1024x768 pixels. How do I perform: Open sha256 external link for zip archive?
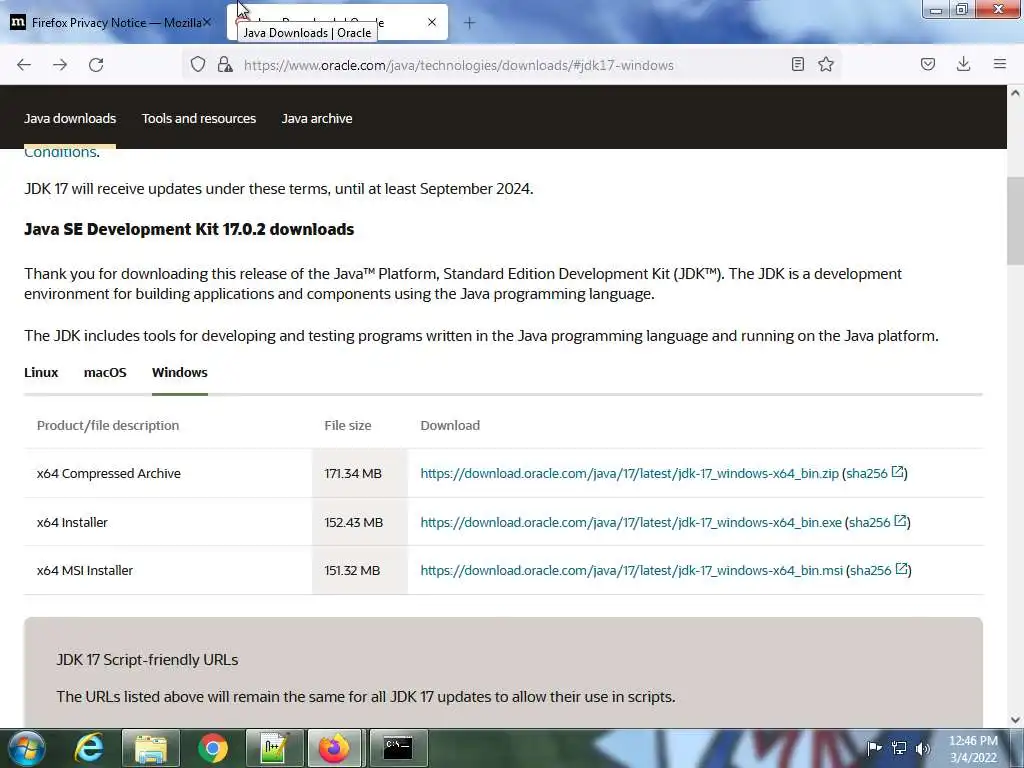click(x=898, y=472)
